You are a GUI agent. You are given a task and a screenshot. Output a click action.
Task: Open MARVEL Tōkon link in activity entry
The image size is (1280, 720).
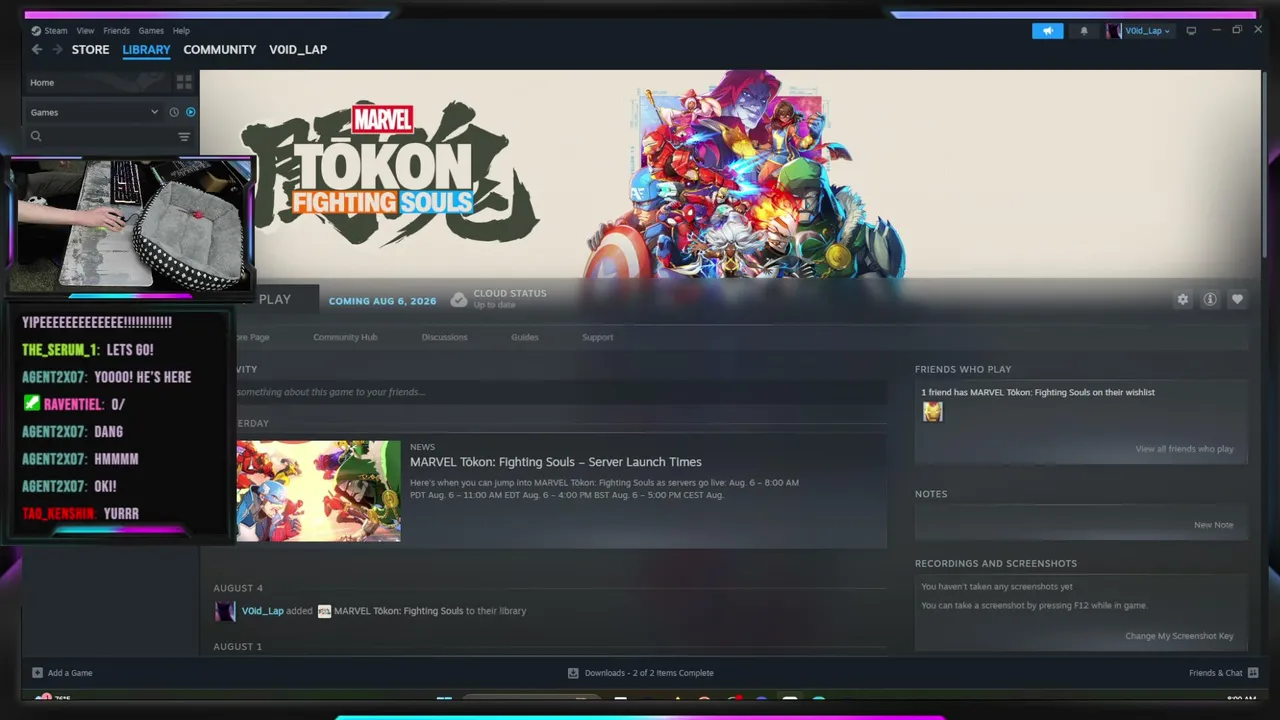click(x=399, y=611)
